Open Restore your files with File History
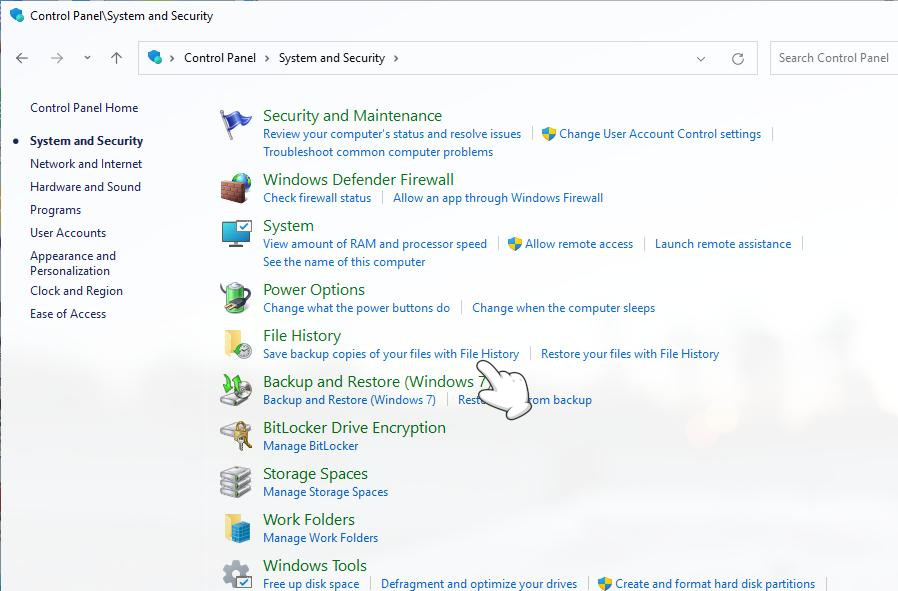The width and height of the screenshot is (898, 591). (629, 354)
